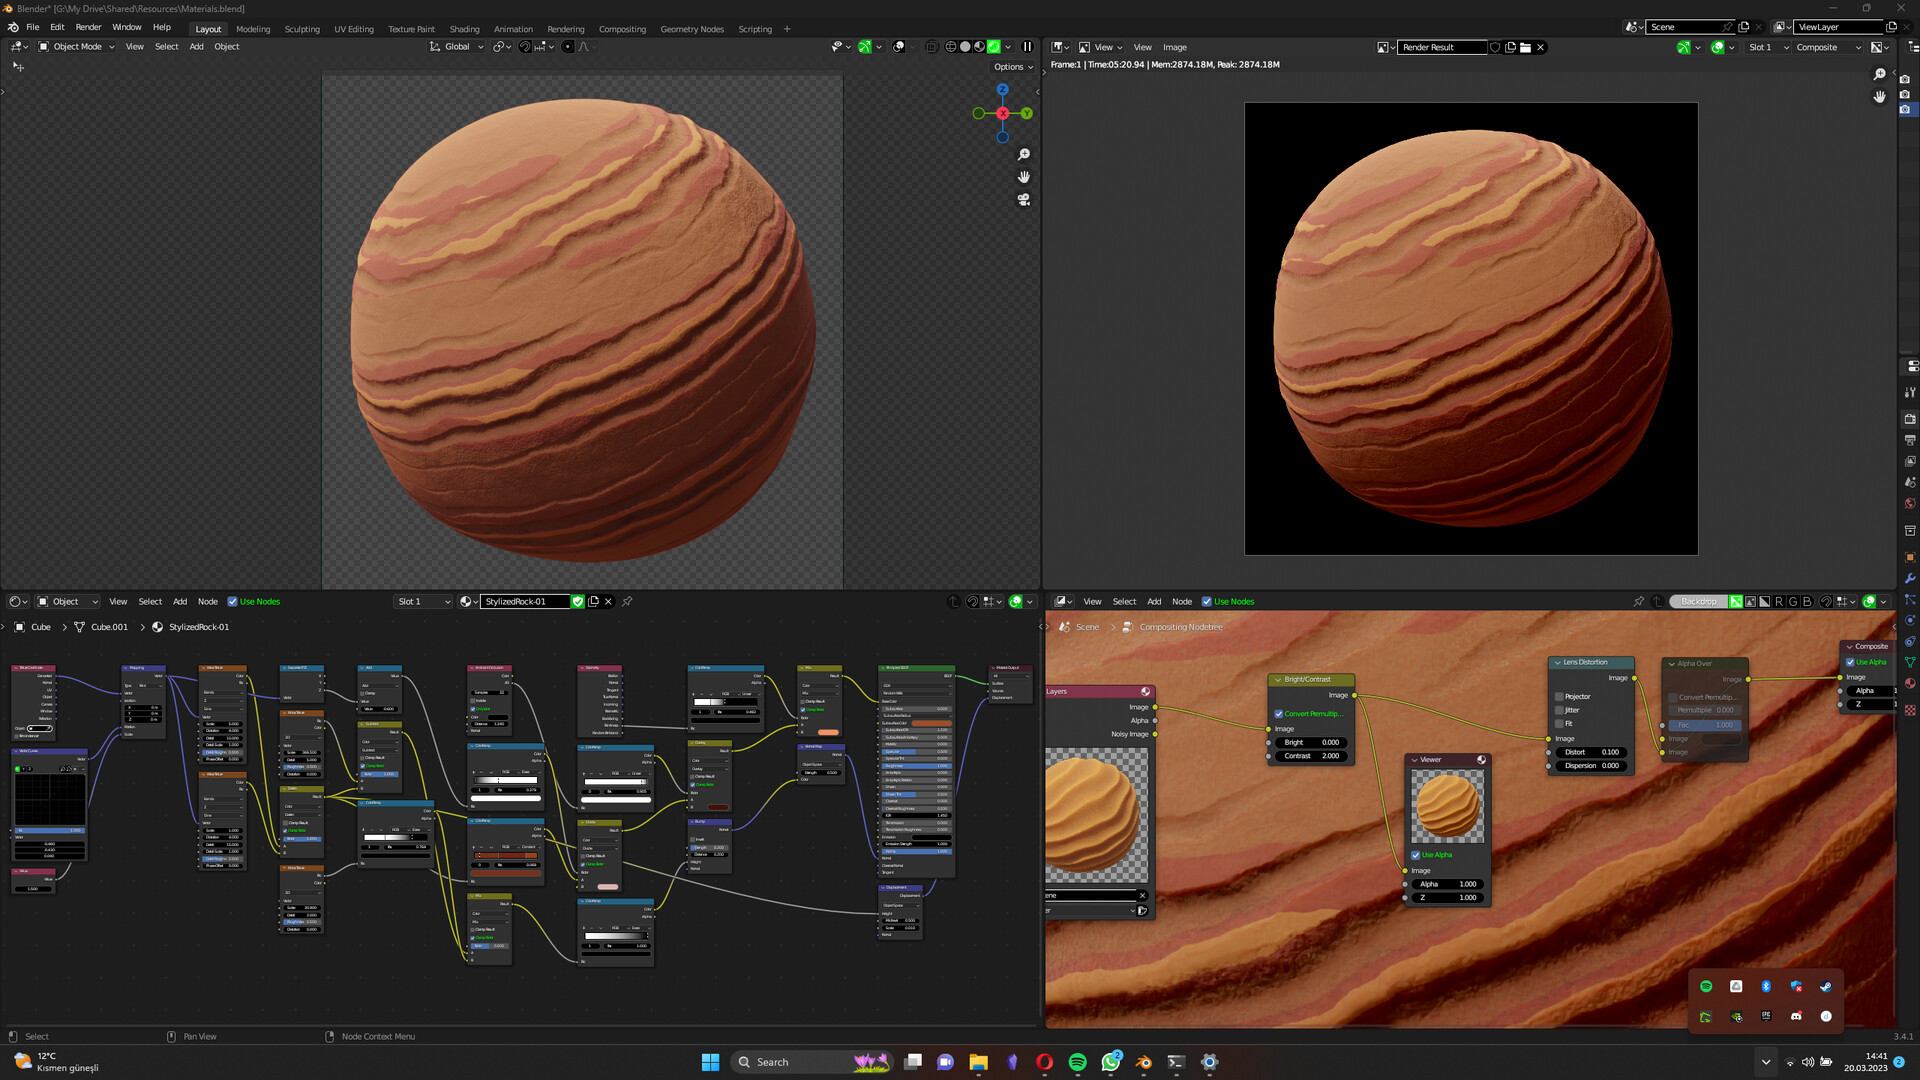Open the Slot 1 dropdown in the image editor
The width and height of the screenshot is (1920, 1080).
pos(1765,47)
